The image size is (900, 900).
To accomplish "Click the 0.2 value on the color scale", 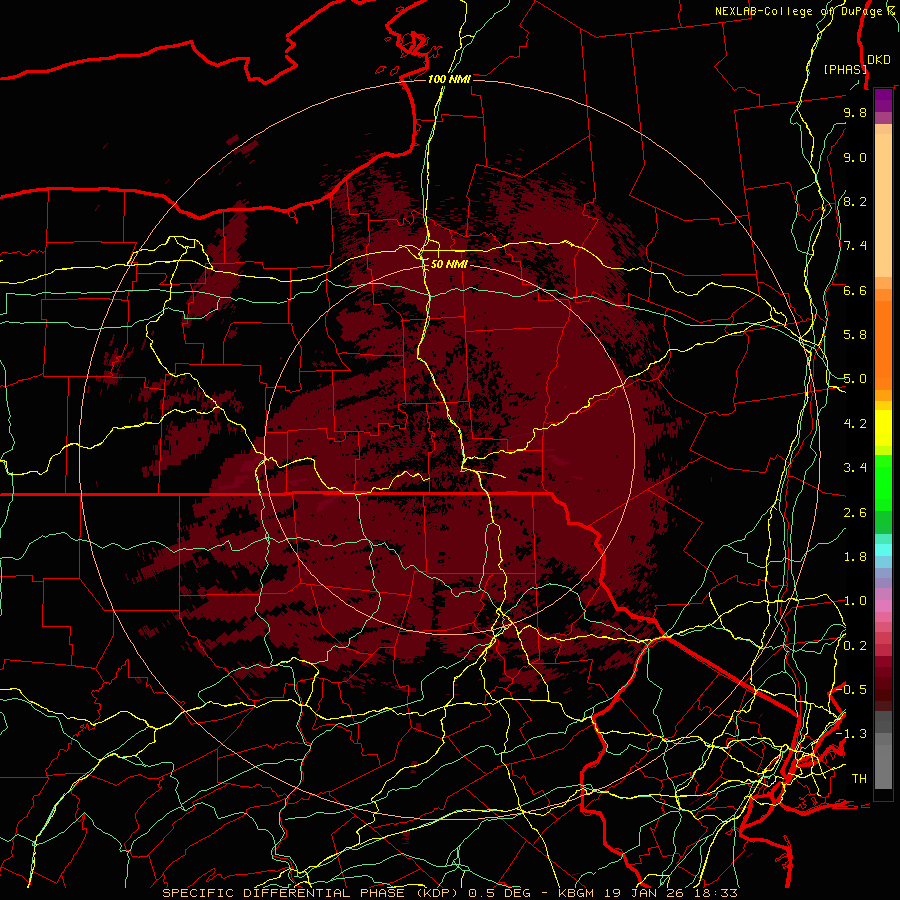I will (x=855, y=646).
